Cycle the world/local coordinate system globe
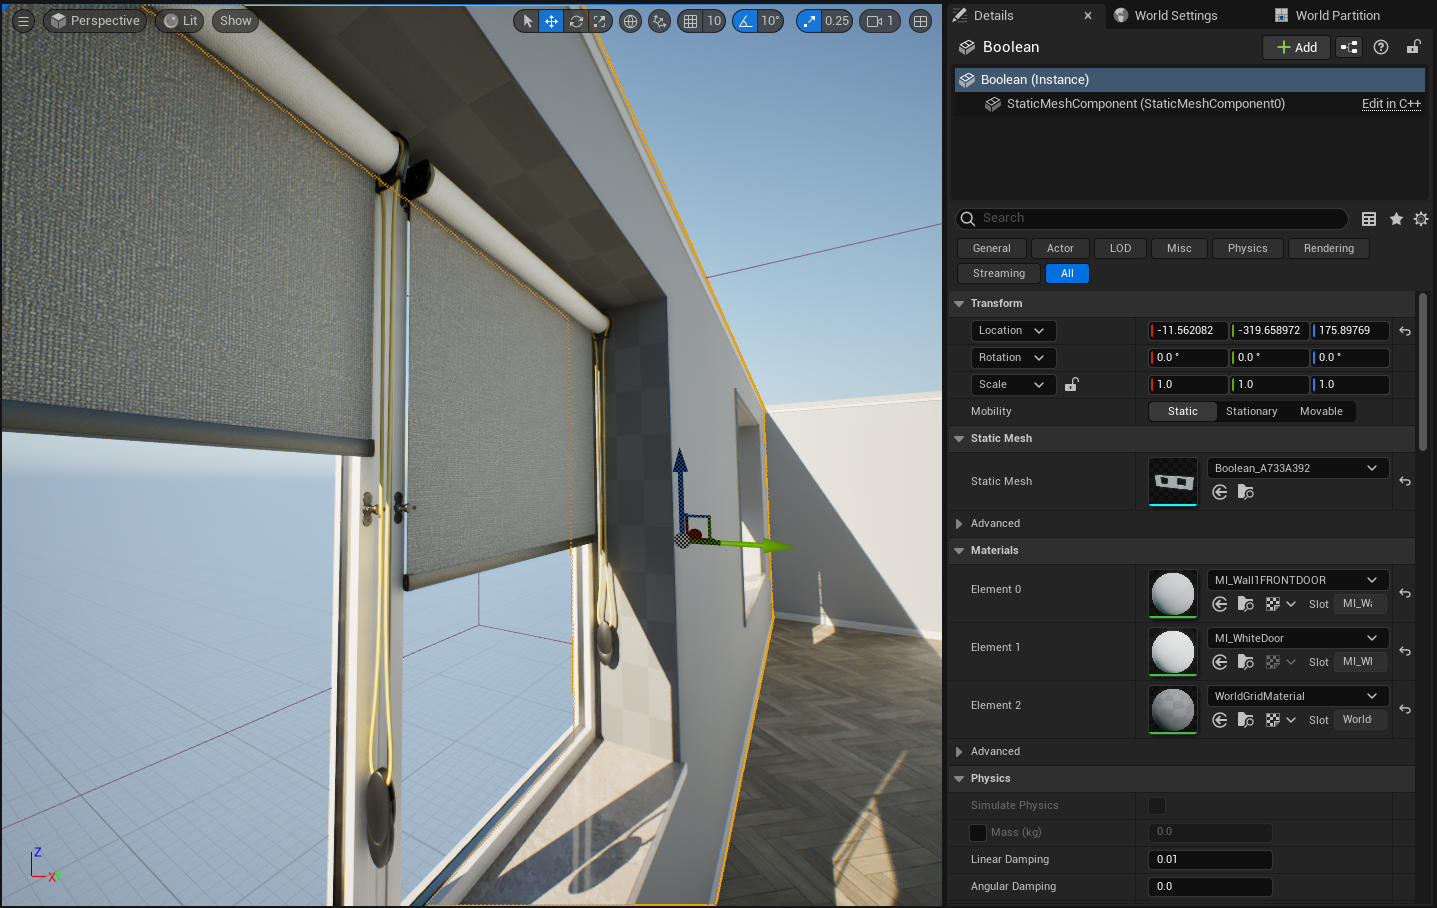Screen dimensions: 1437x908 (630, 21)
